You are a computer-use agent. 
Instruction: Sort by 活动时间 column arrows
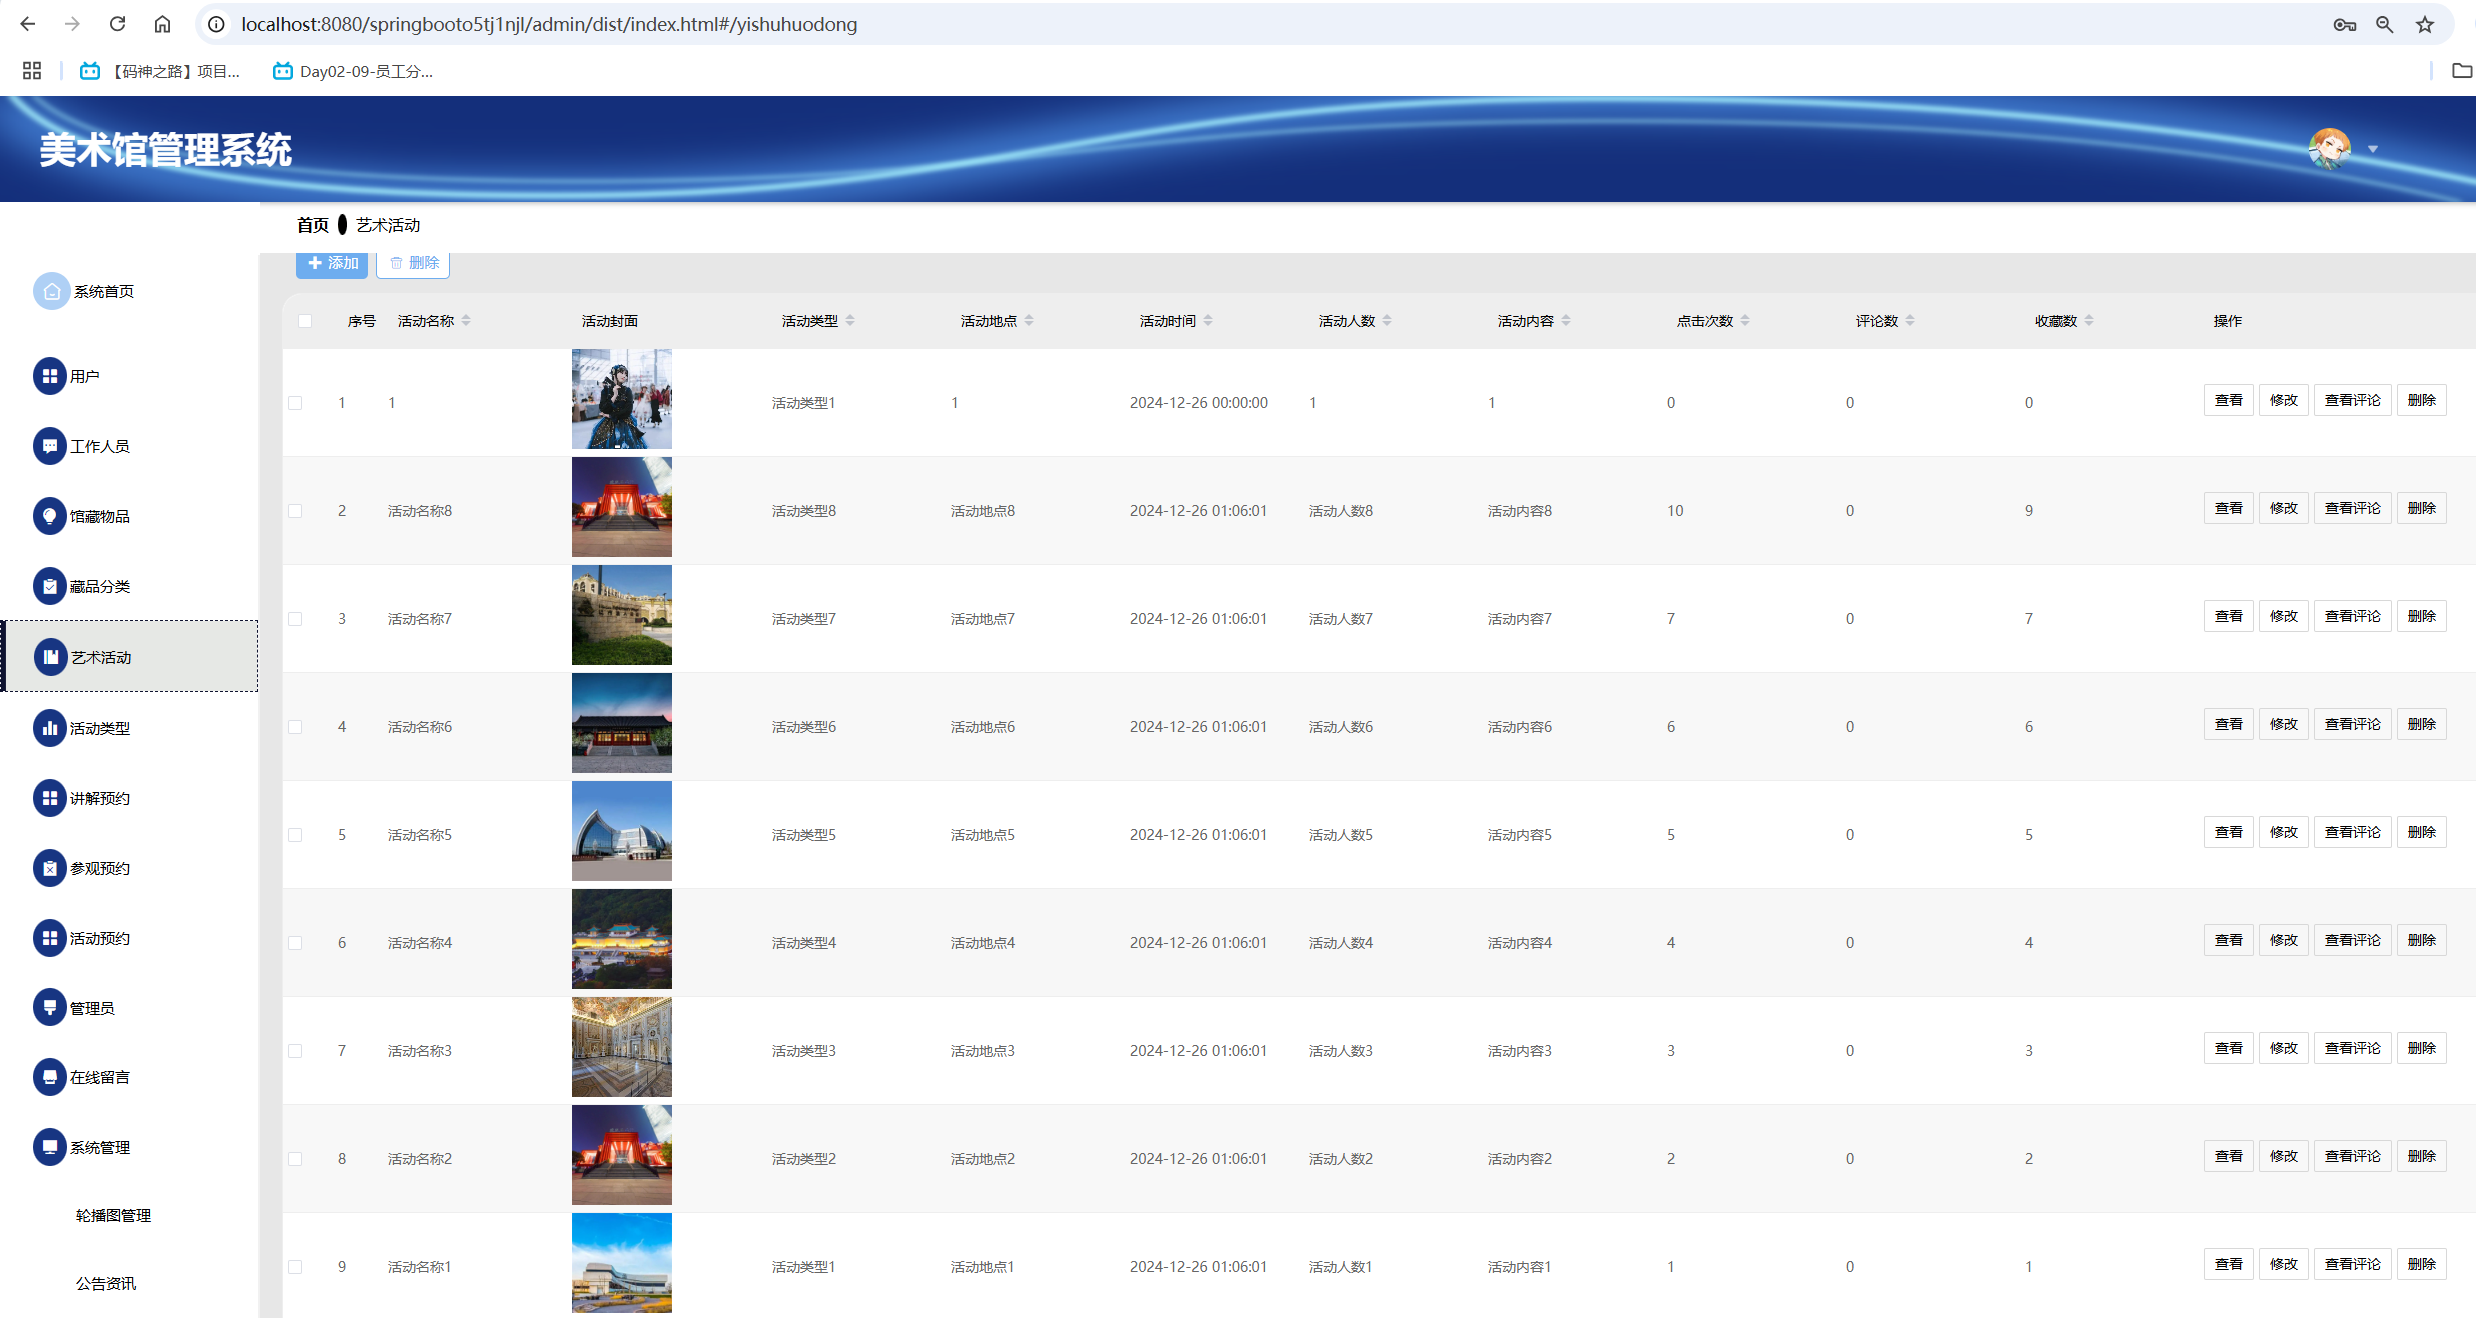coord(1208,321)
